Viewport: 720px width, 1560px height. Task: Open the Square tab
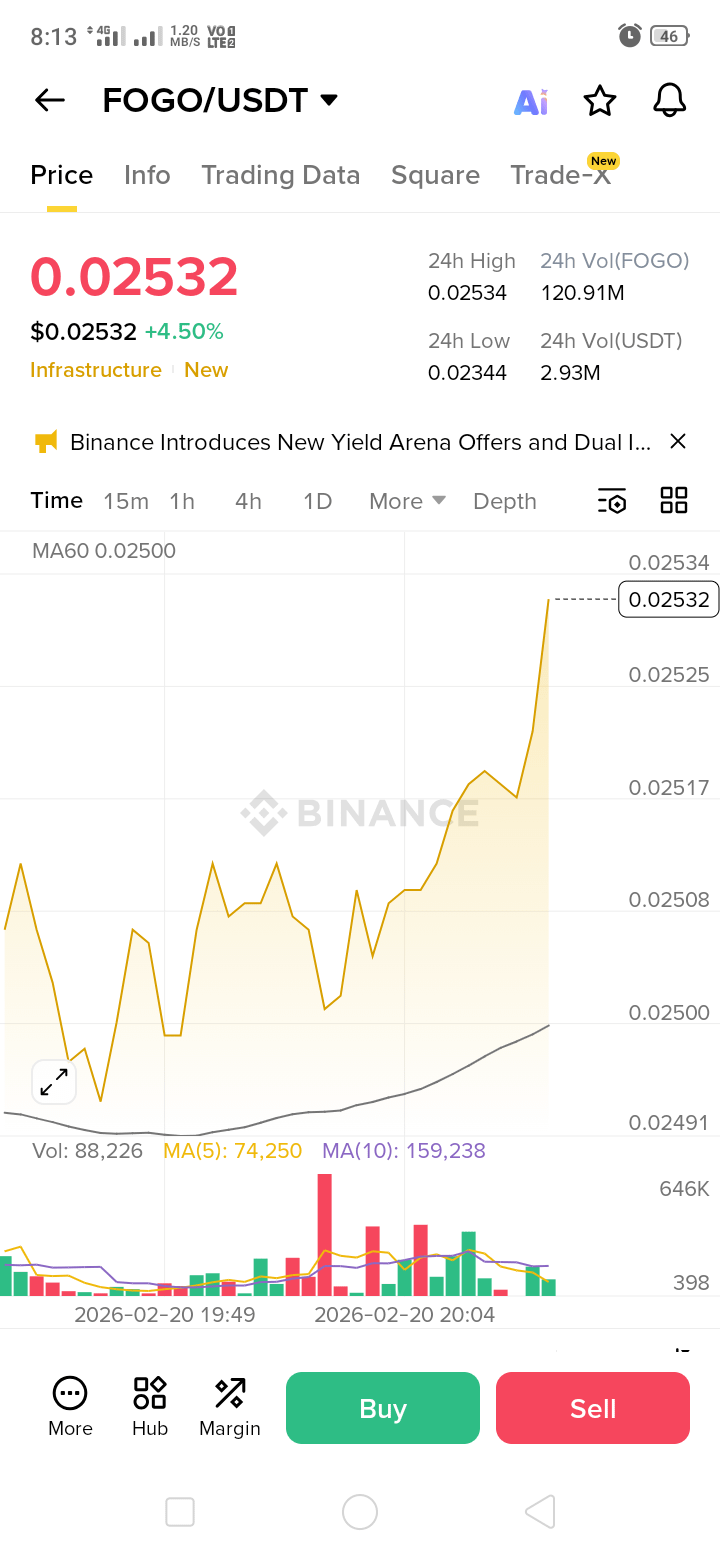[x=435, y=175]
